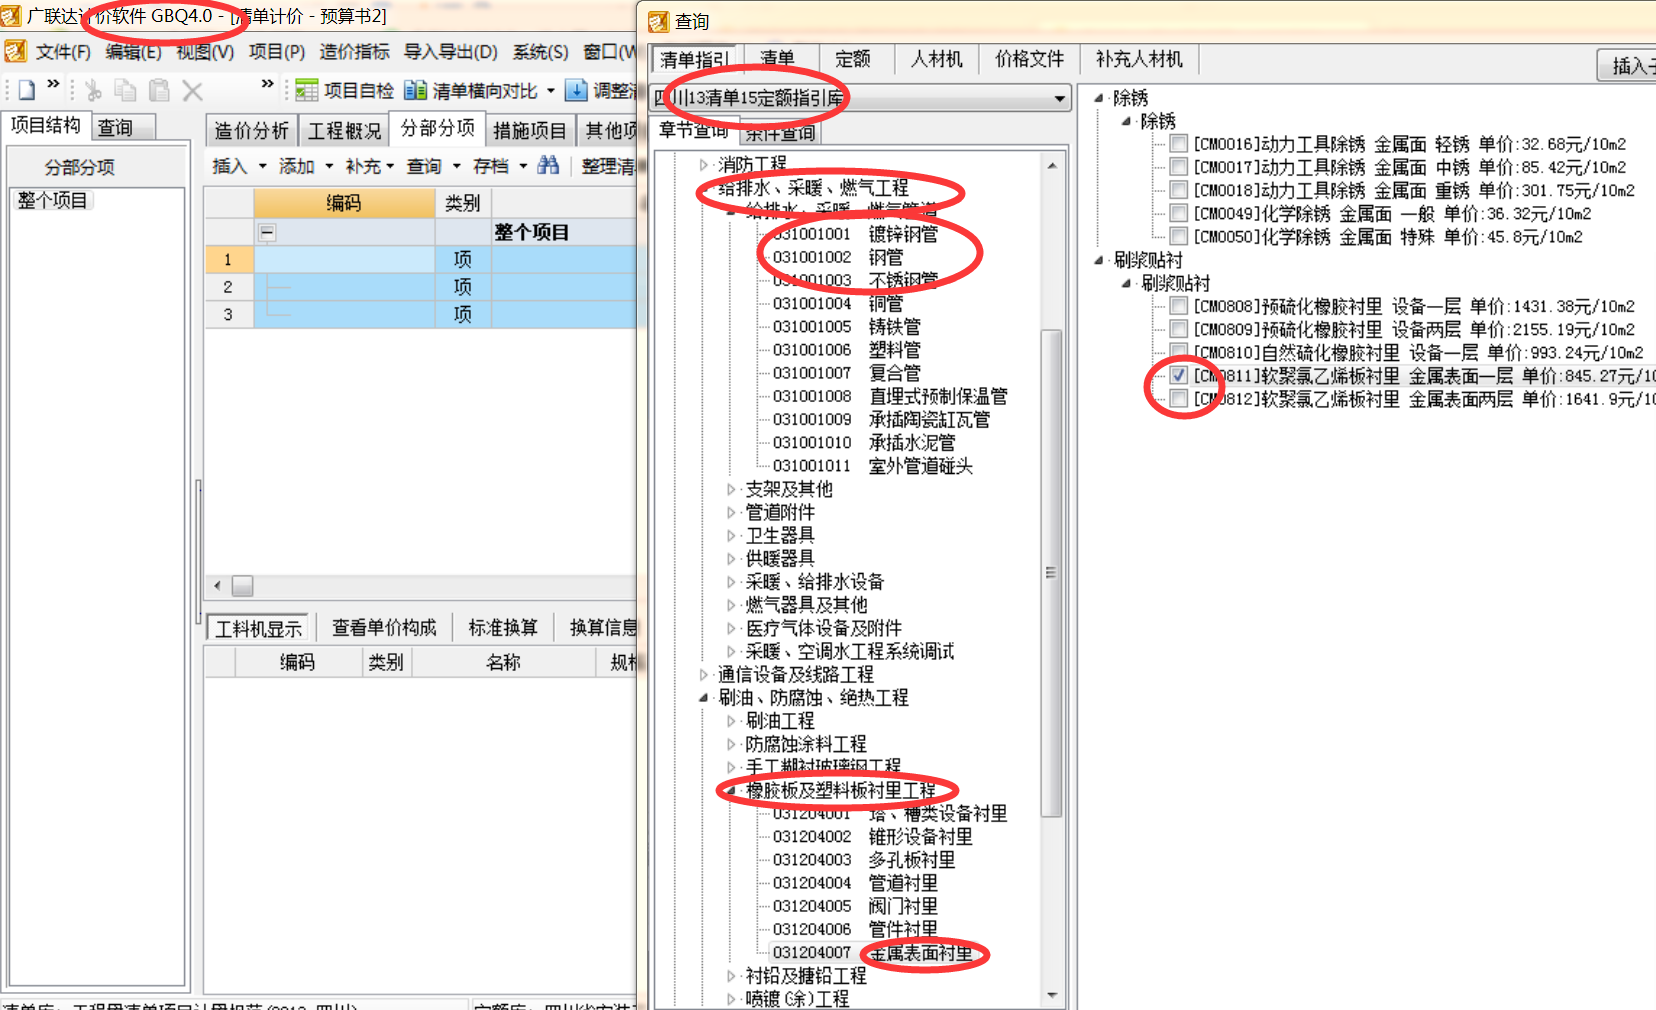Collapse the 除锈 top group in results
1656x1010 pixels.
click(x=1099, y=98)
